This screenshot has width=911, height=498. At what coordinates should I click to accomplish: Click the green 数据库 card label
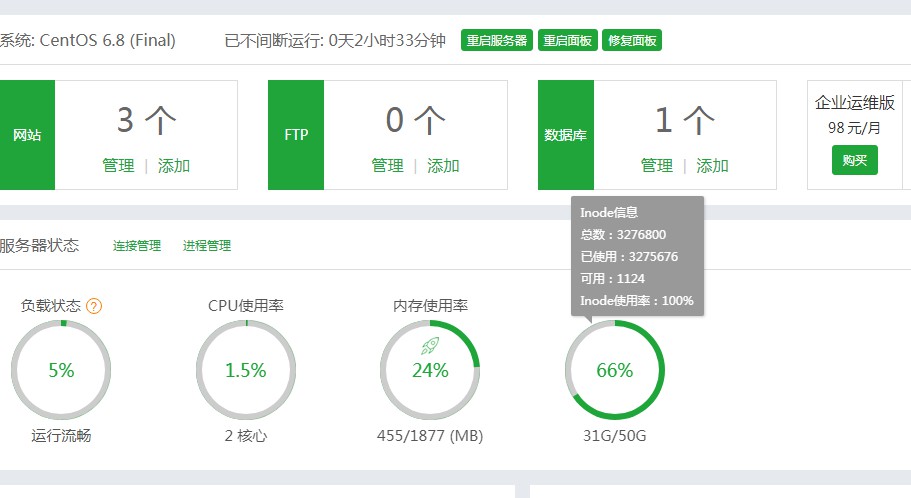(566, 135)
